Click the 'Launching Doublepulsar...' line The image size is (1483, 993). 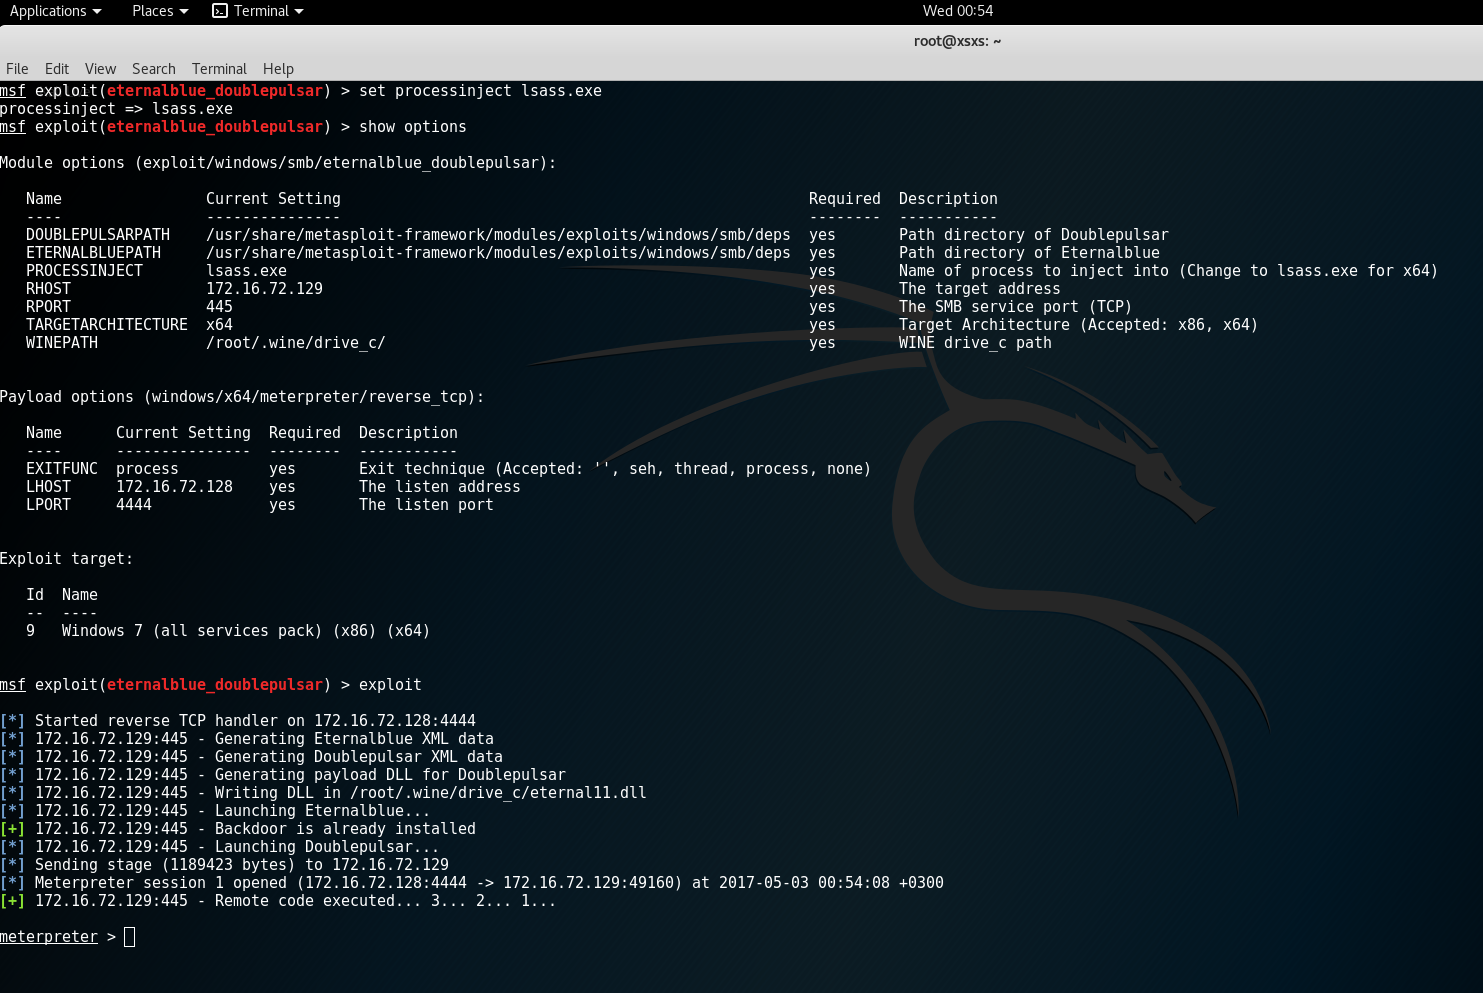tap(220, 847)
